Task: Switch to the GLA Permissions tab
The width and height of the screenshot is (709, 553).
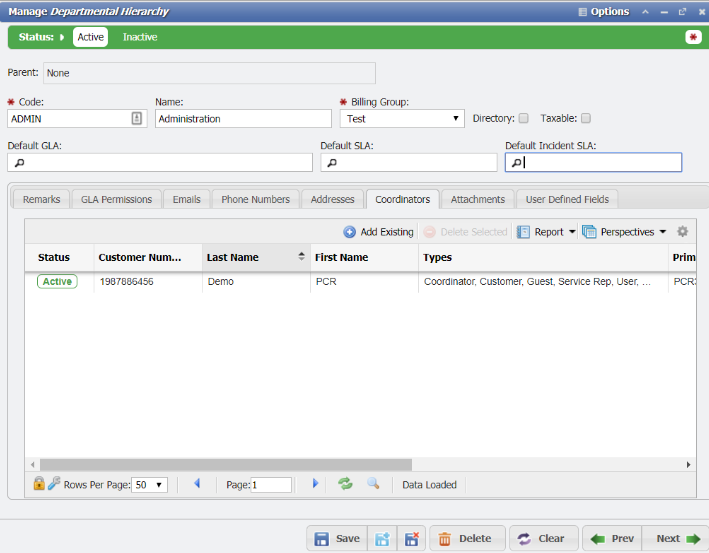Action: (116, 199)
